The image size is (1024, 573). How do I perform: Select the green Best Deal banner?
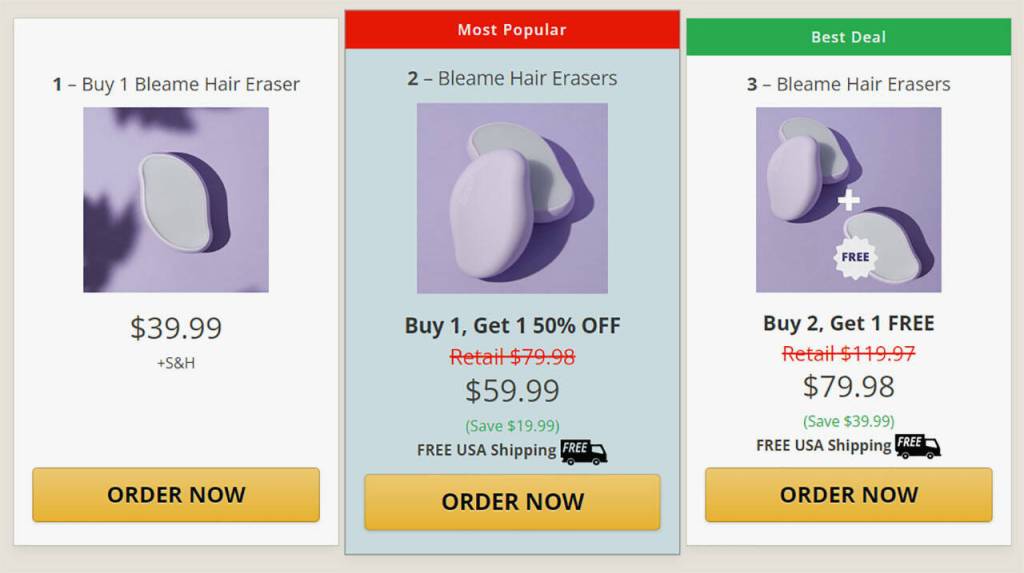[848, 37]
